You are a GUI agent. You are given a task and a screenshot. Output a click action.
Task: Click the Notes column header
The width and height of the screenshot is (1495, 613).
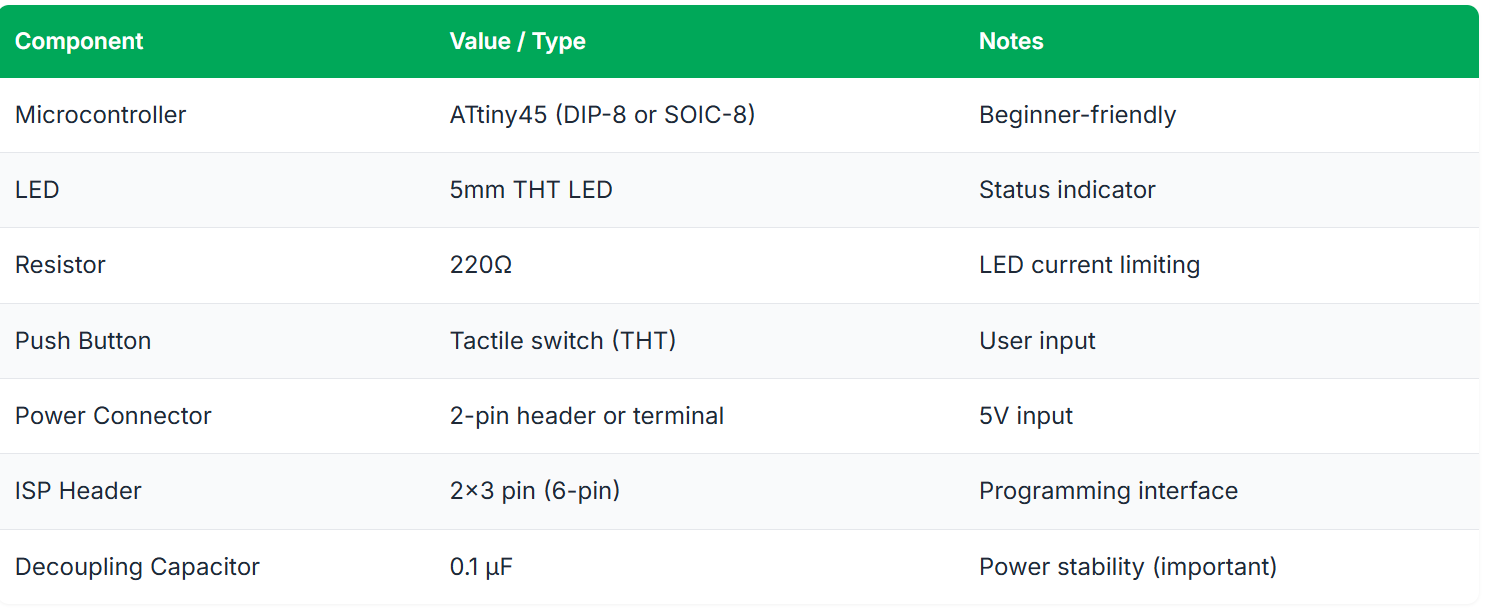coord(1011,42)
